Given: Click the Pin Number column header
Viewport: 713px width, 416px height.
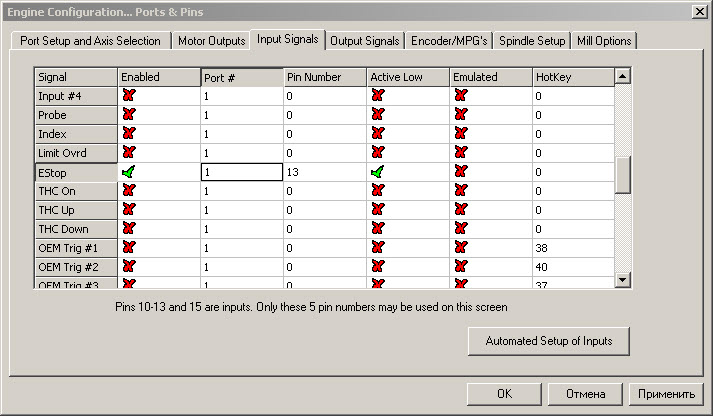Looking at the screenshot, I should (x=325, y=77).
